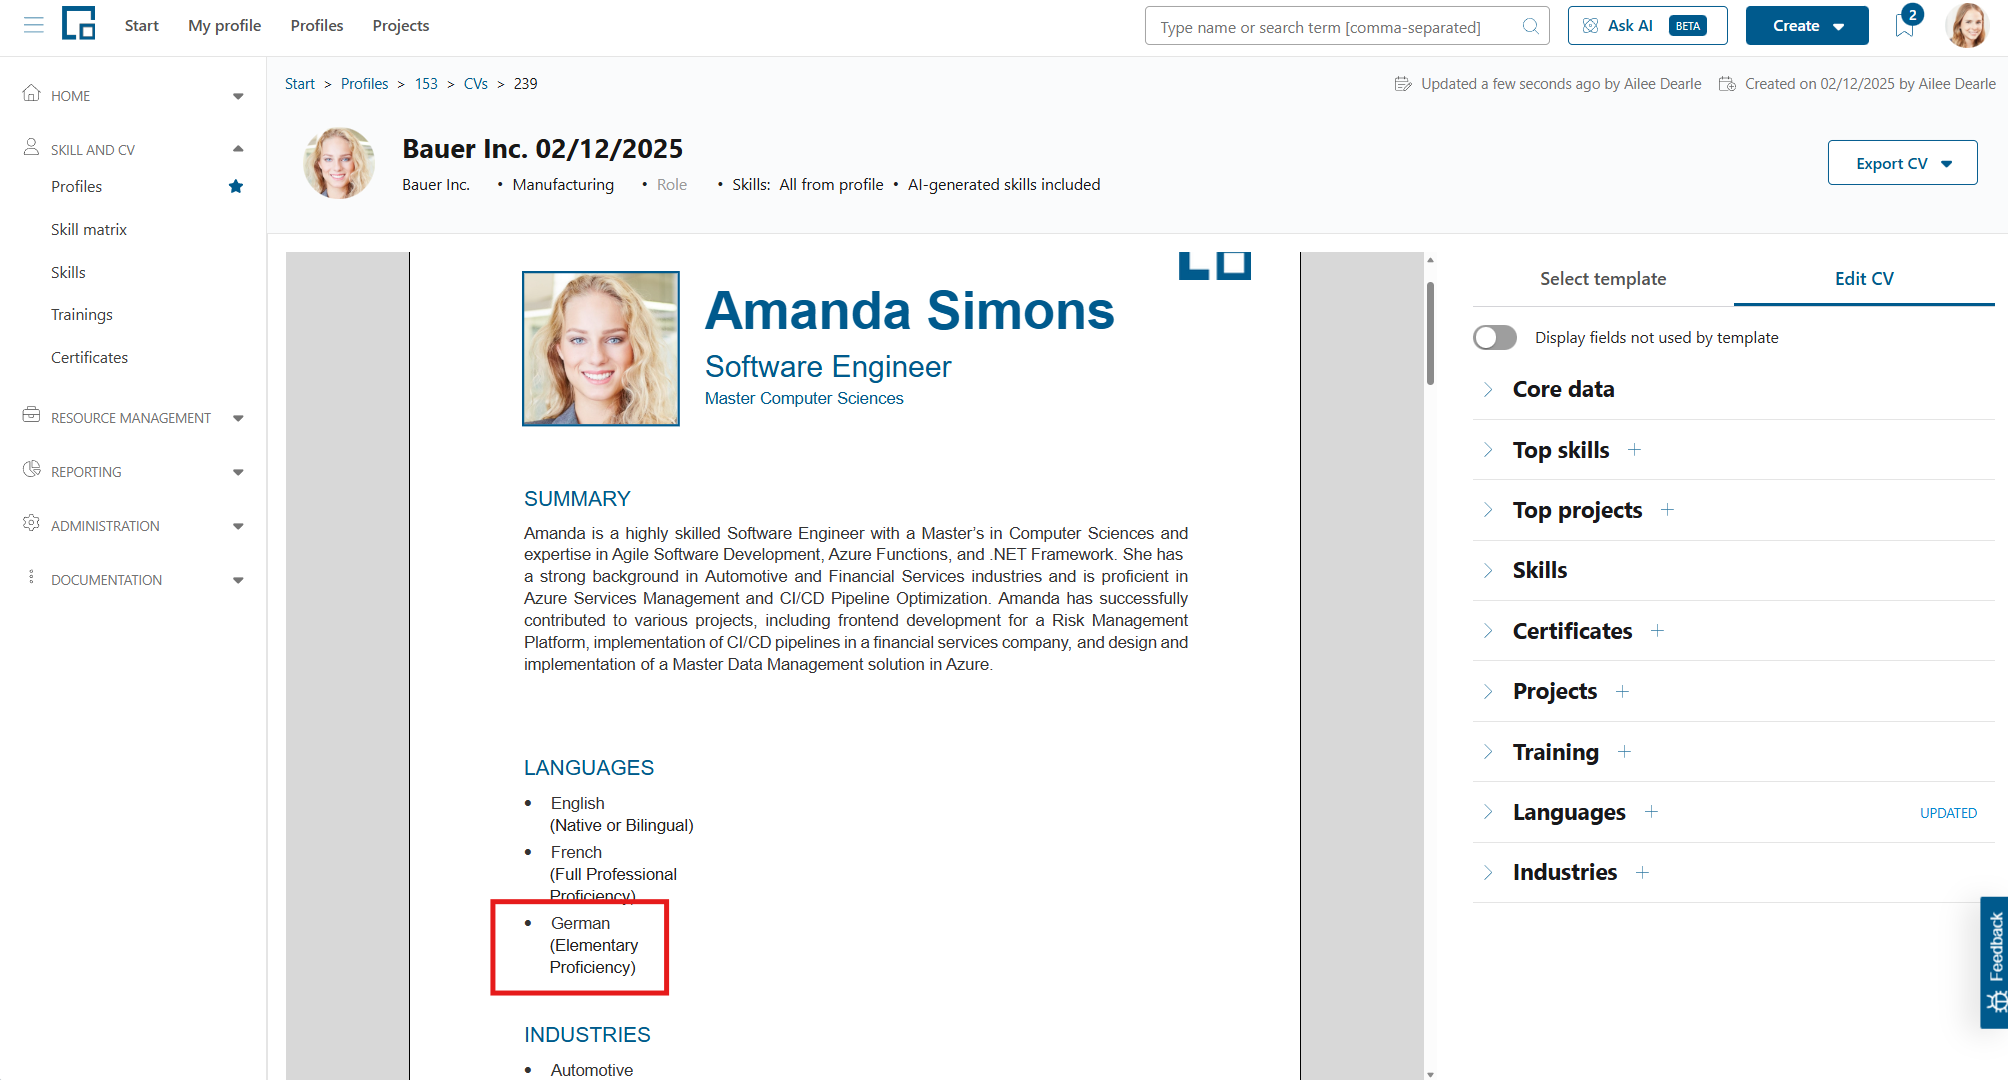This screenshot has height=1080, width=2008.
Task: Open Trainings in sidebar
Action: (82, 315)
